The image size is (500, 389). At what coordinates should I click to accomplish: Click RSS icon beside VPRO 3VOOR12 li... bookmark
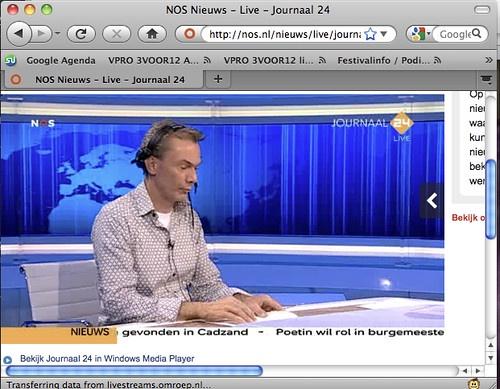pos(322,60)
